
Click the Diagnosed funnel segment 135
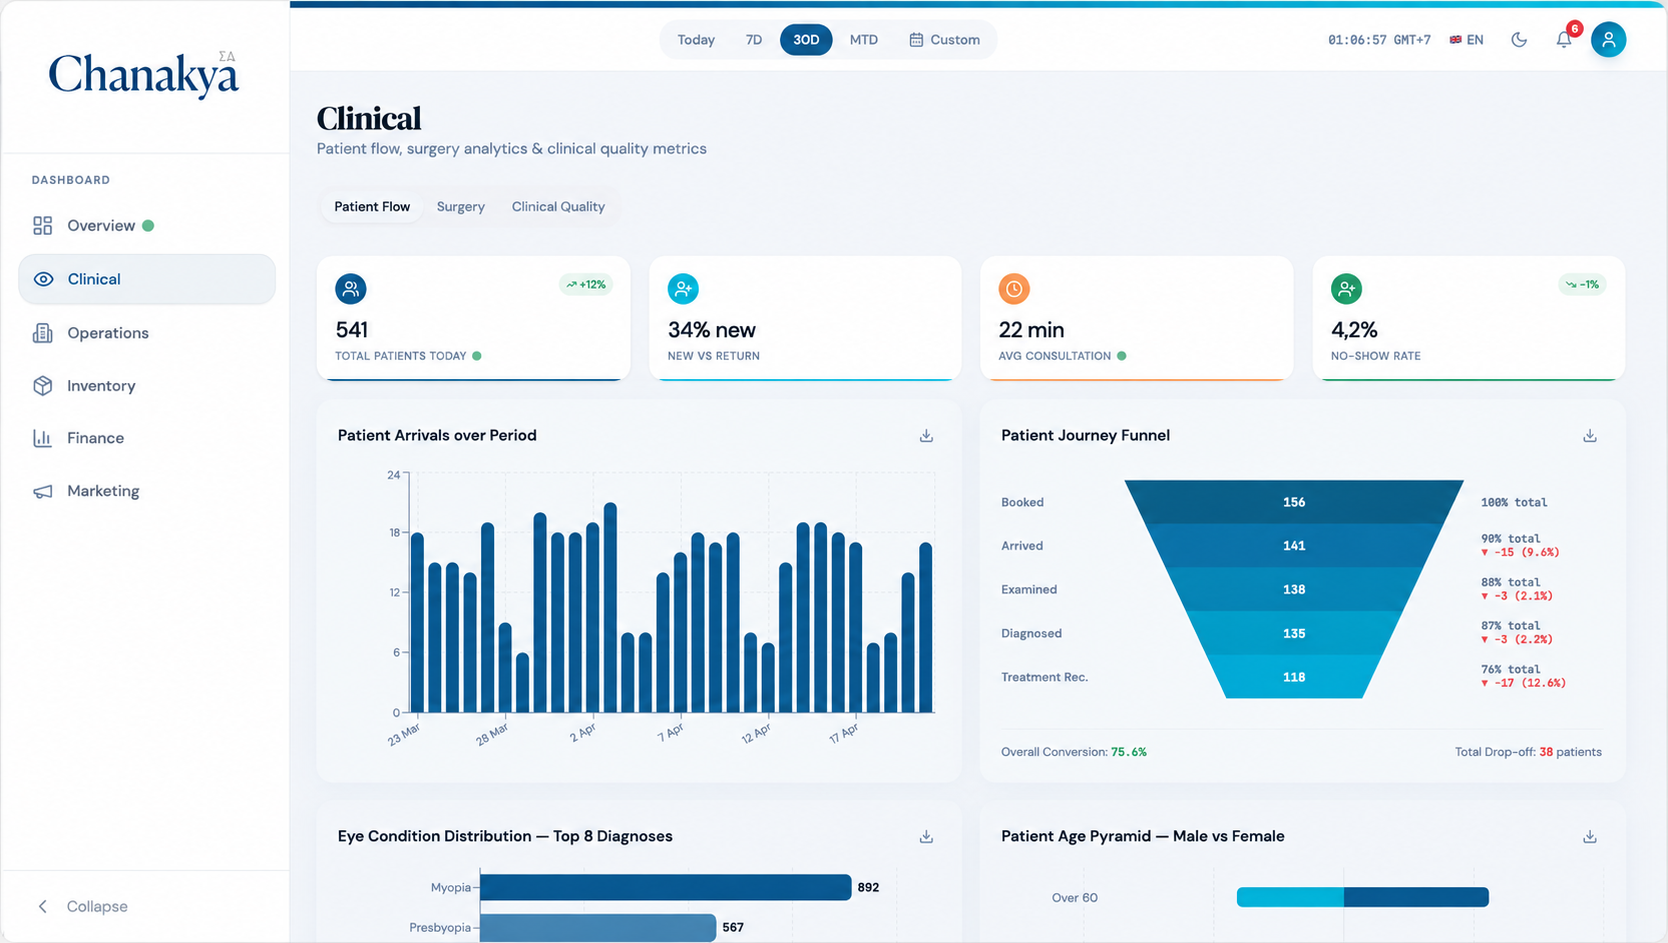coord(1294,633)
